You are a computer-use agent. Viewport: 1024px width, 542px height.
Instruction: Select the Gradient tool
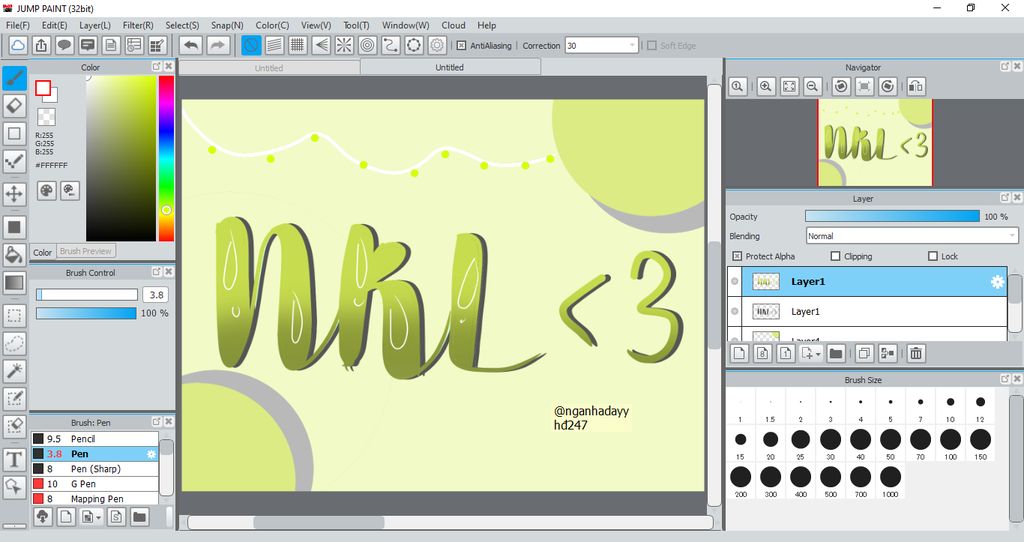14,283
